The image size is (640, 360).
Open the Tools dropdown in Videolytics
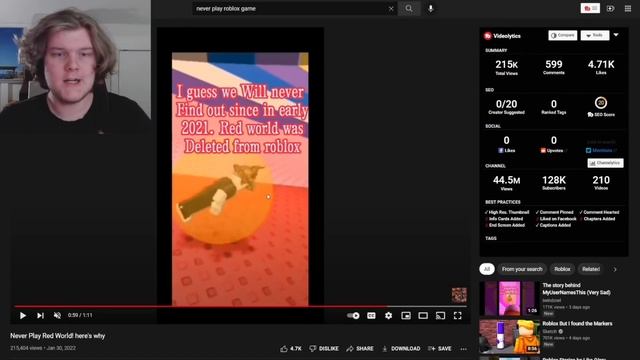[595, 36]
